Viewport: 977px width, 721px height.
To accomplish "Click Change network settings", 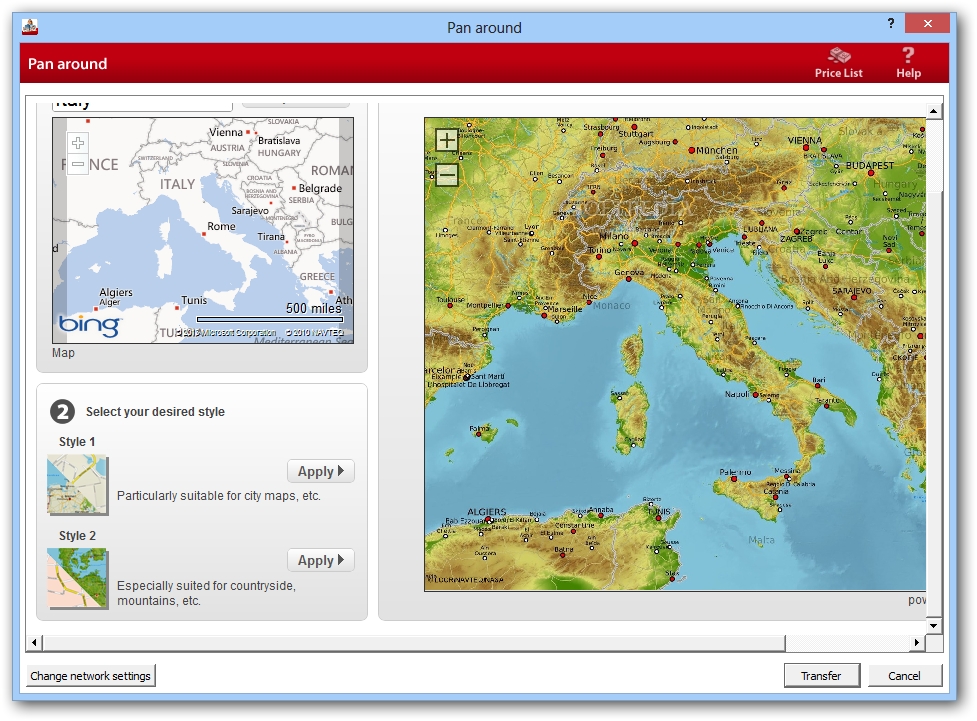I will click(x=90, y=676).
